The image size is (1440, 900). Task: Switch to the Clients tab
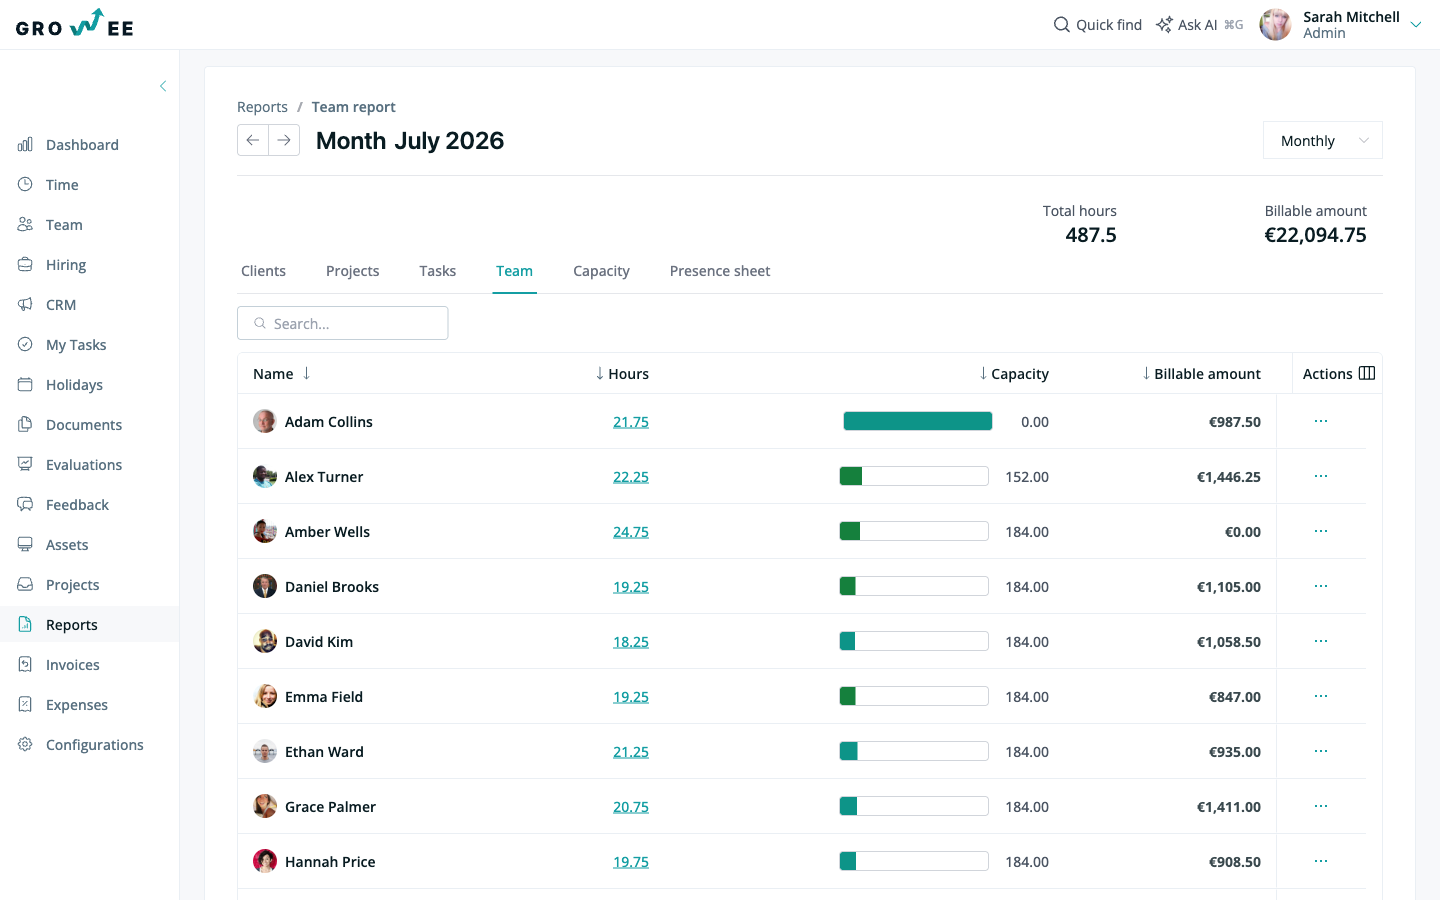[x=263, y=271]
